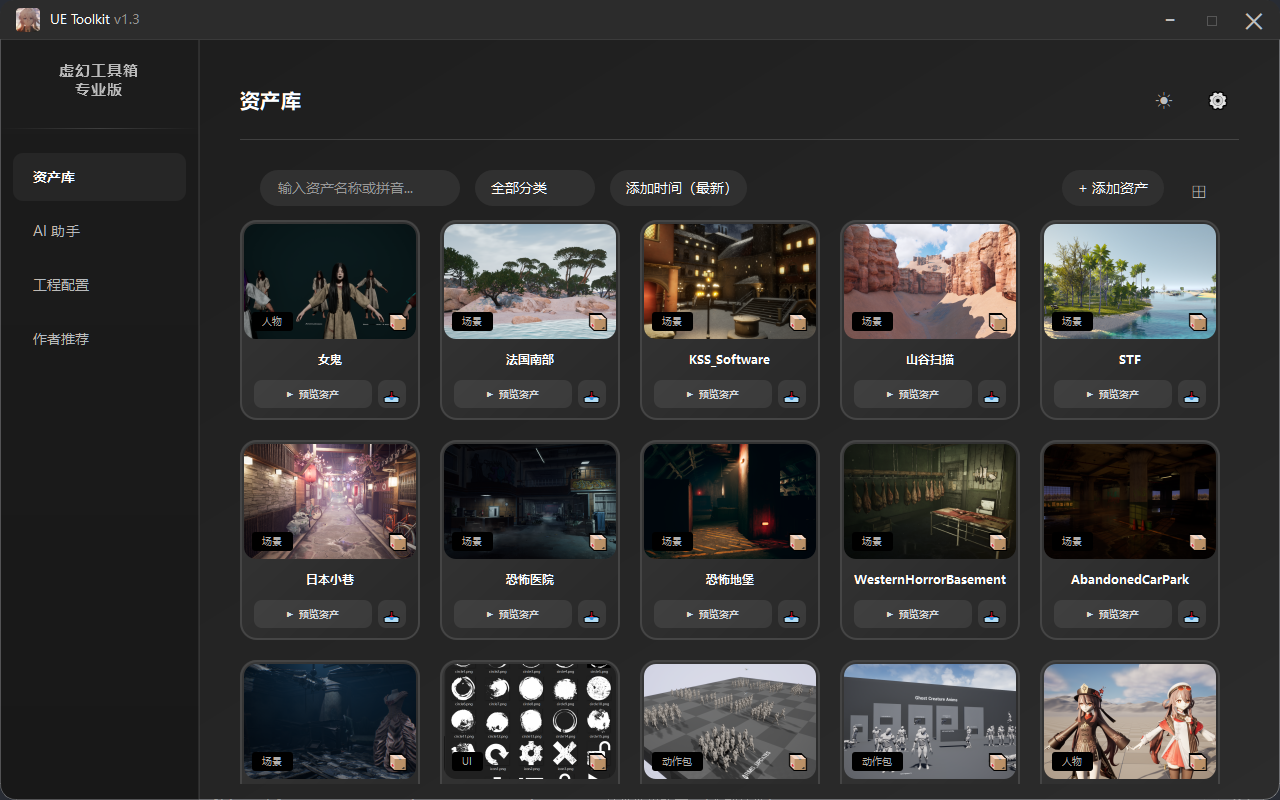
Task: Click the + 添加资产 button
Action: [1112, 188]
